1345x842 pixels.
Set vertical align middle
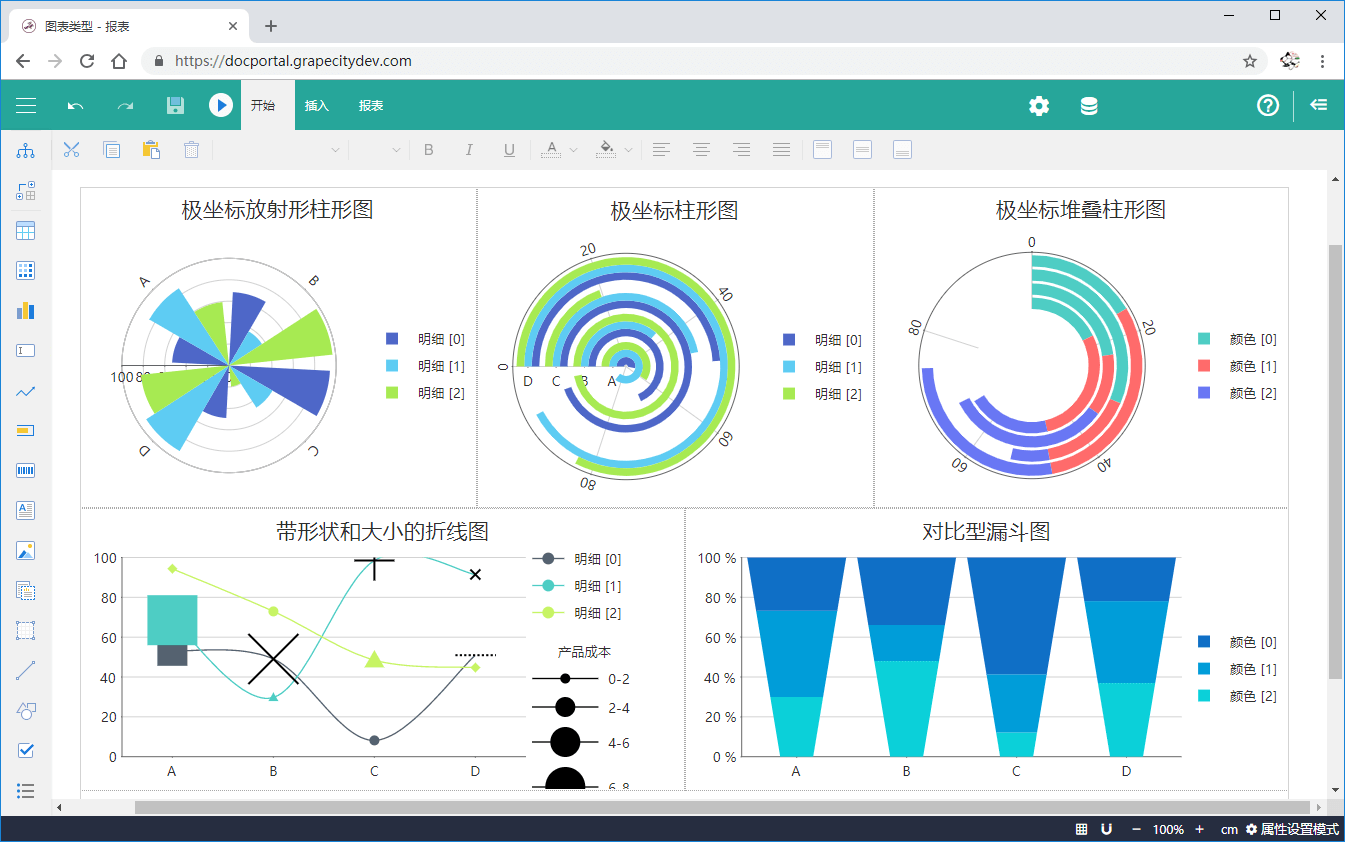(x=862, y=150)
